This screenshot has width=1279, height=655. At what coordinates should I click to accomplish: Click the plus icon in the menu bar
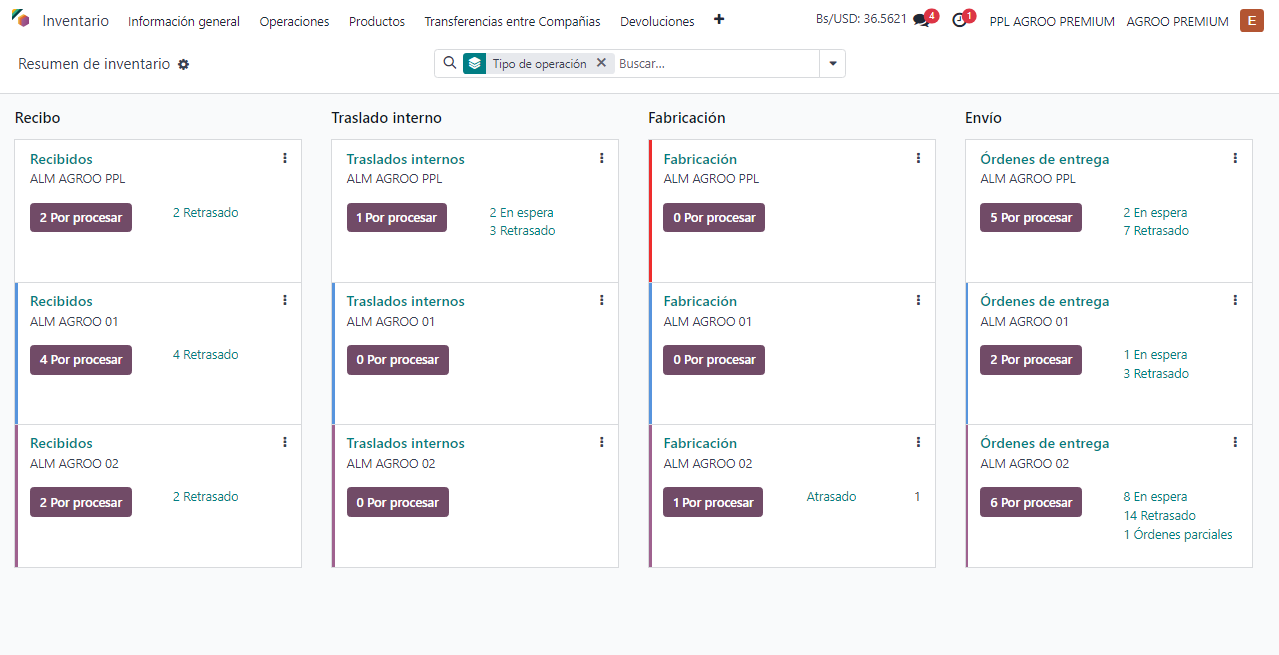[x=719, y=20]
